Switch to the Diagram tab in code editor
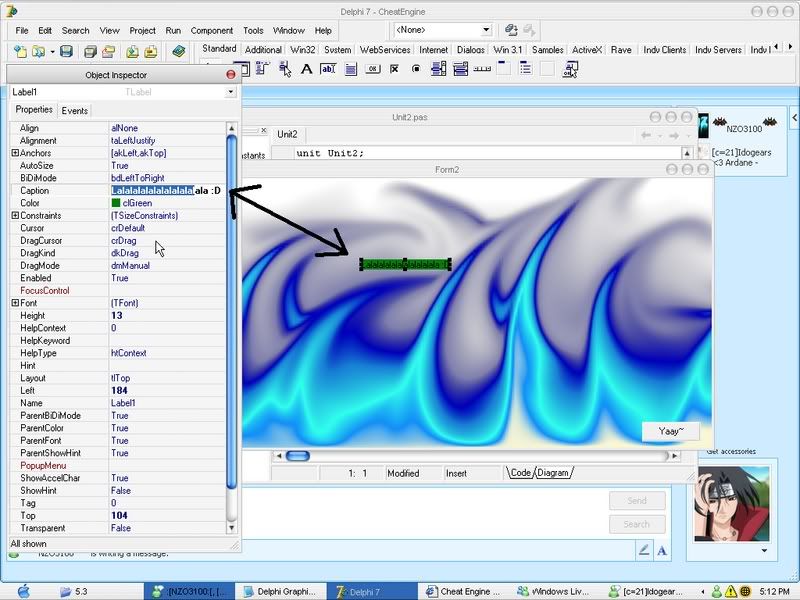This screenshot has height=600, width=800. tap(553, 473)
